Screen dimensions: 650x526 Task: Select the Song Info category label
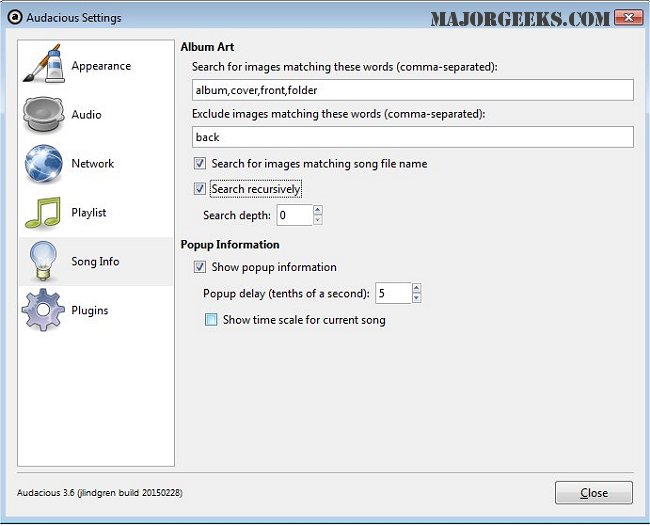coord(95,261)
